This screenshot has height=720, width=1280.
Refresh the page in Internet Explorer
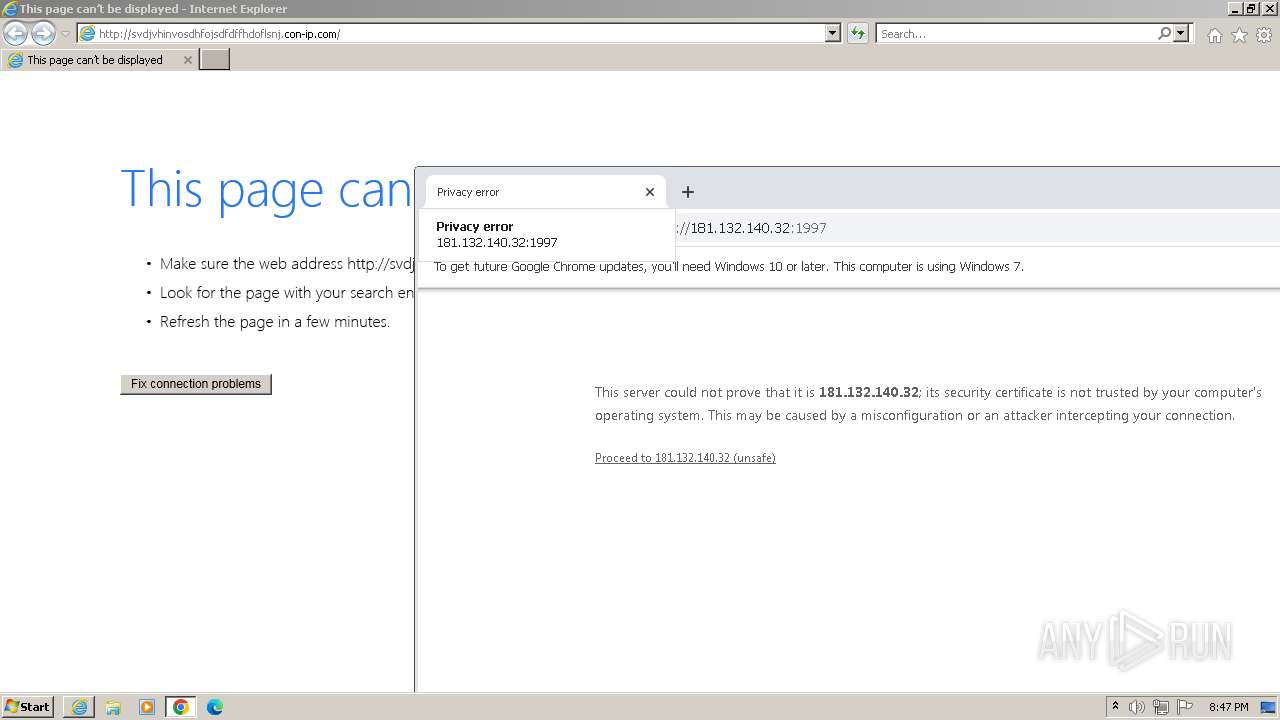pos(857,34)
